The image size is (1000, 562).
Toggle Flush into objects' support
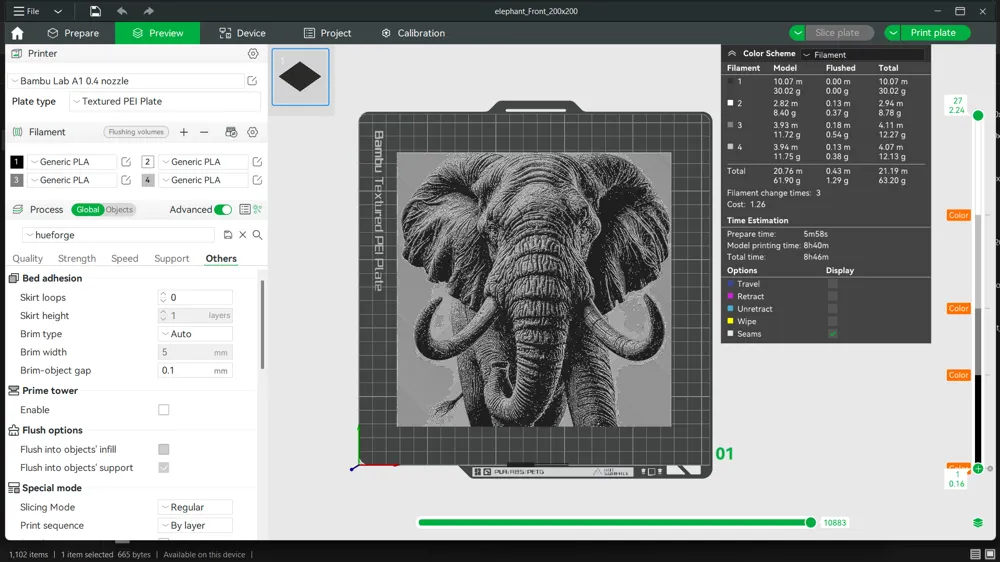click(x=164, y=468)
